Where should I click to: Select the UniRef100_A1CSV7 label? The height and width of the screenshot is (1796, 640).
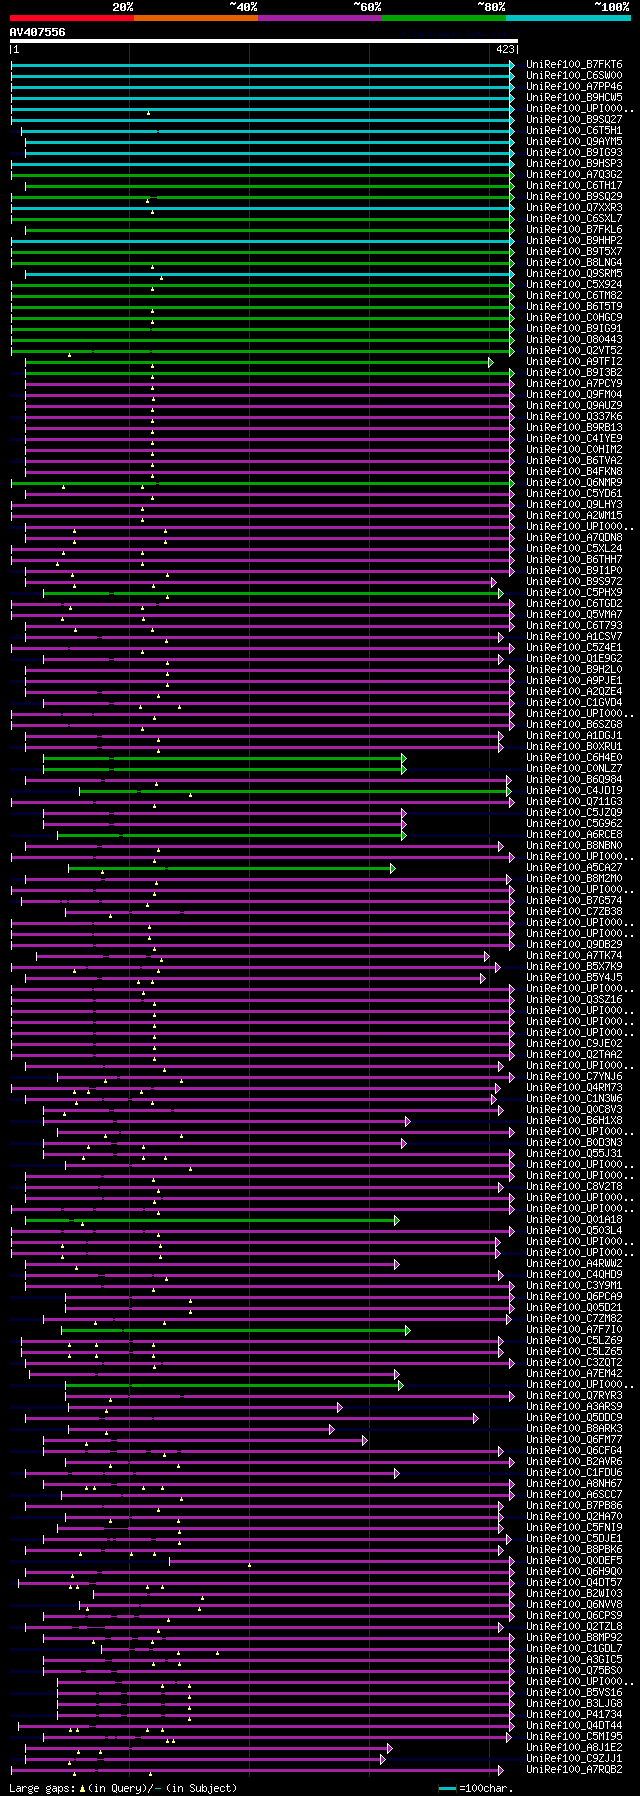pyautogui.click(x=574, y=636)
